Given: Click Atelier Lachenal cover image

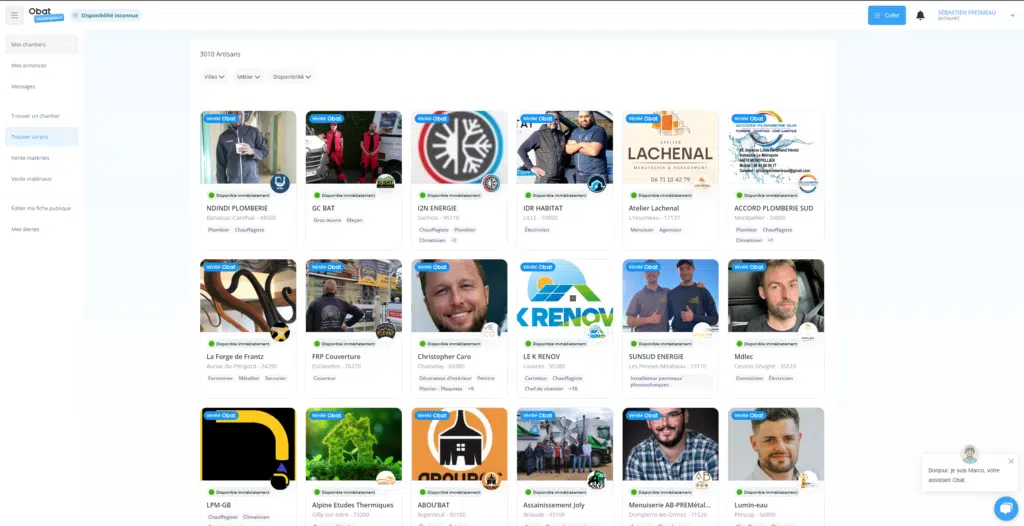Looking at the screenshot, I should (671, 147).
